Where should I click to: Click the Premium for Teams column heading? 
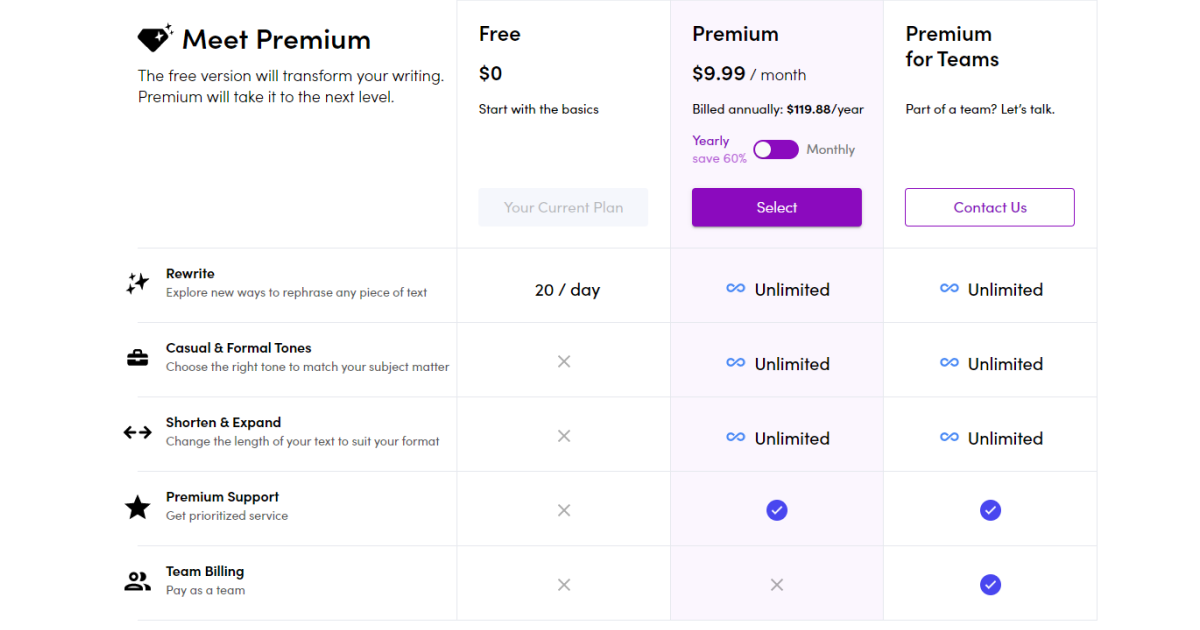pyautogui.click(x=952, y=47)
